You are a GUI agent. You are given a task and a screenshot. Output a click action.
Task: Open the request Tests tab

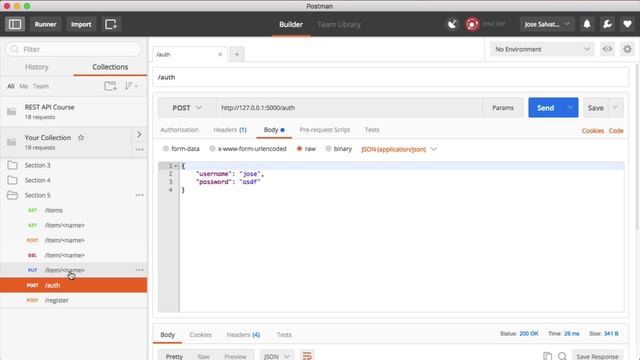click(x=372, y=130)
